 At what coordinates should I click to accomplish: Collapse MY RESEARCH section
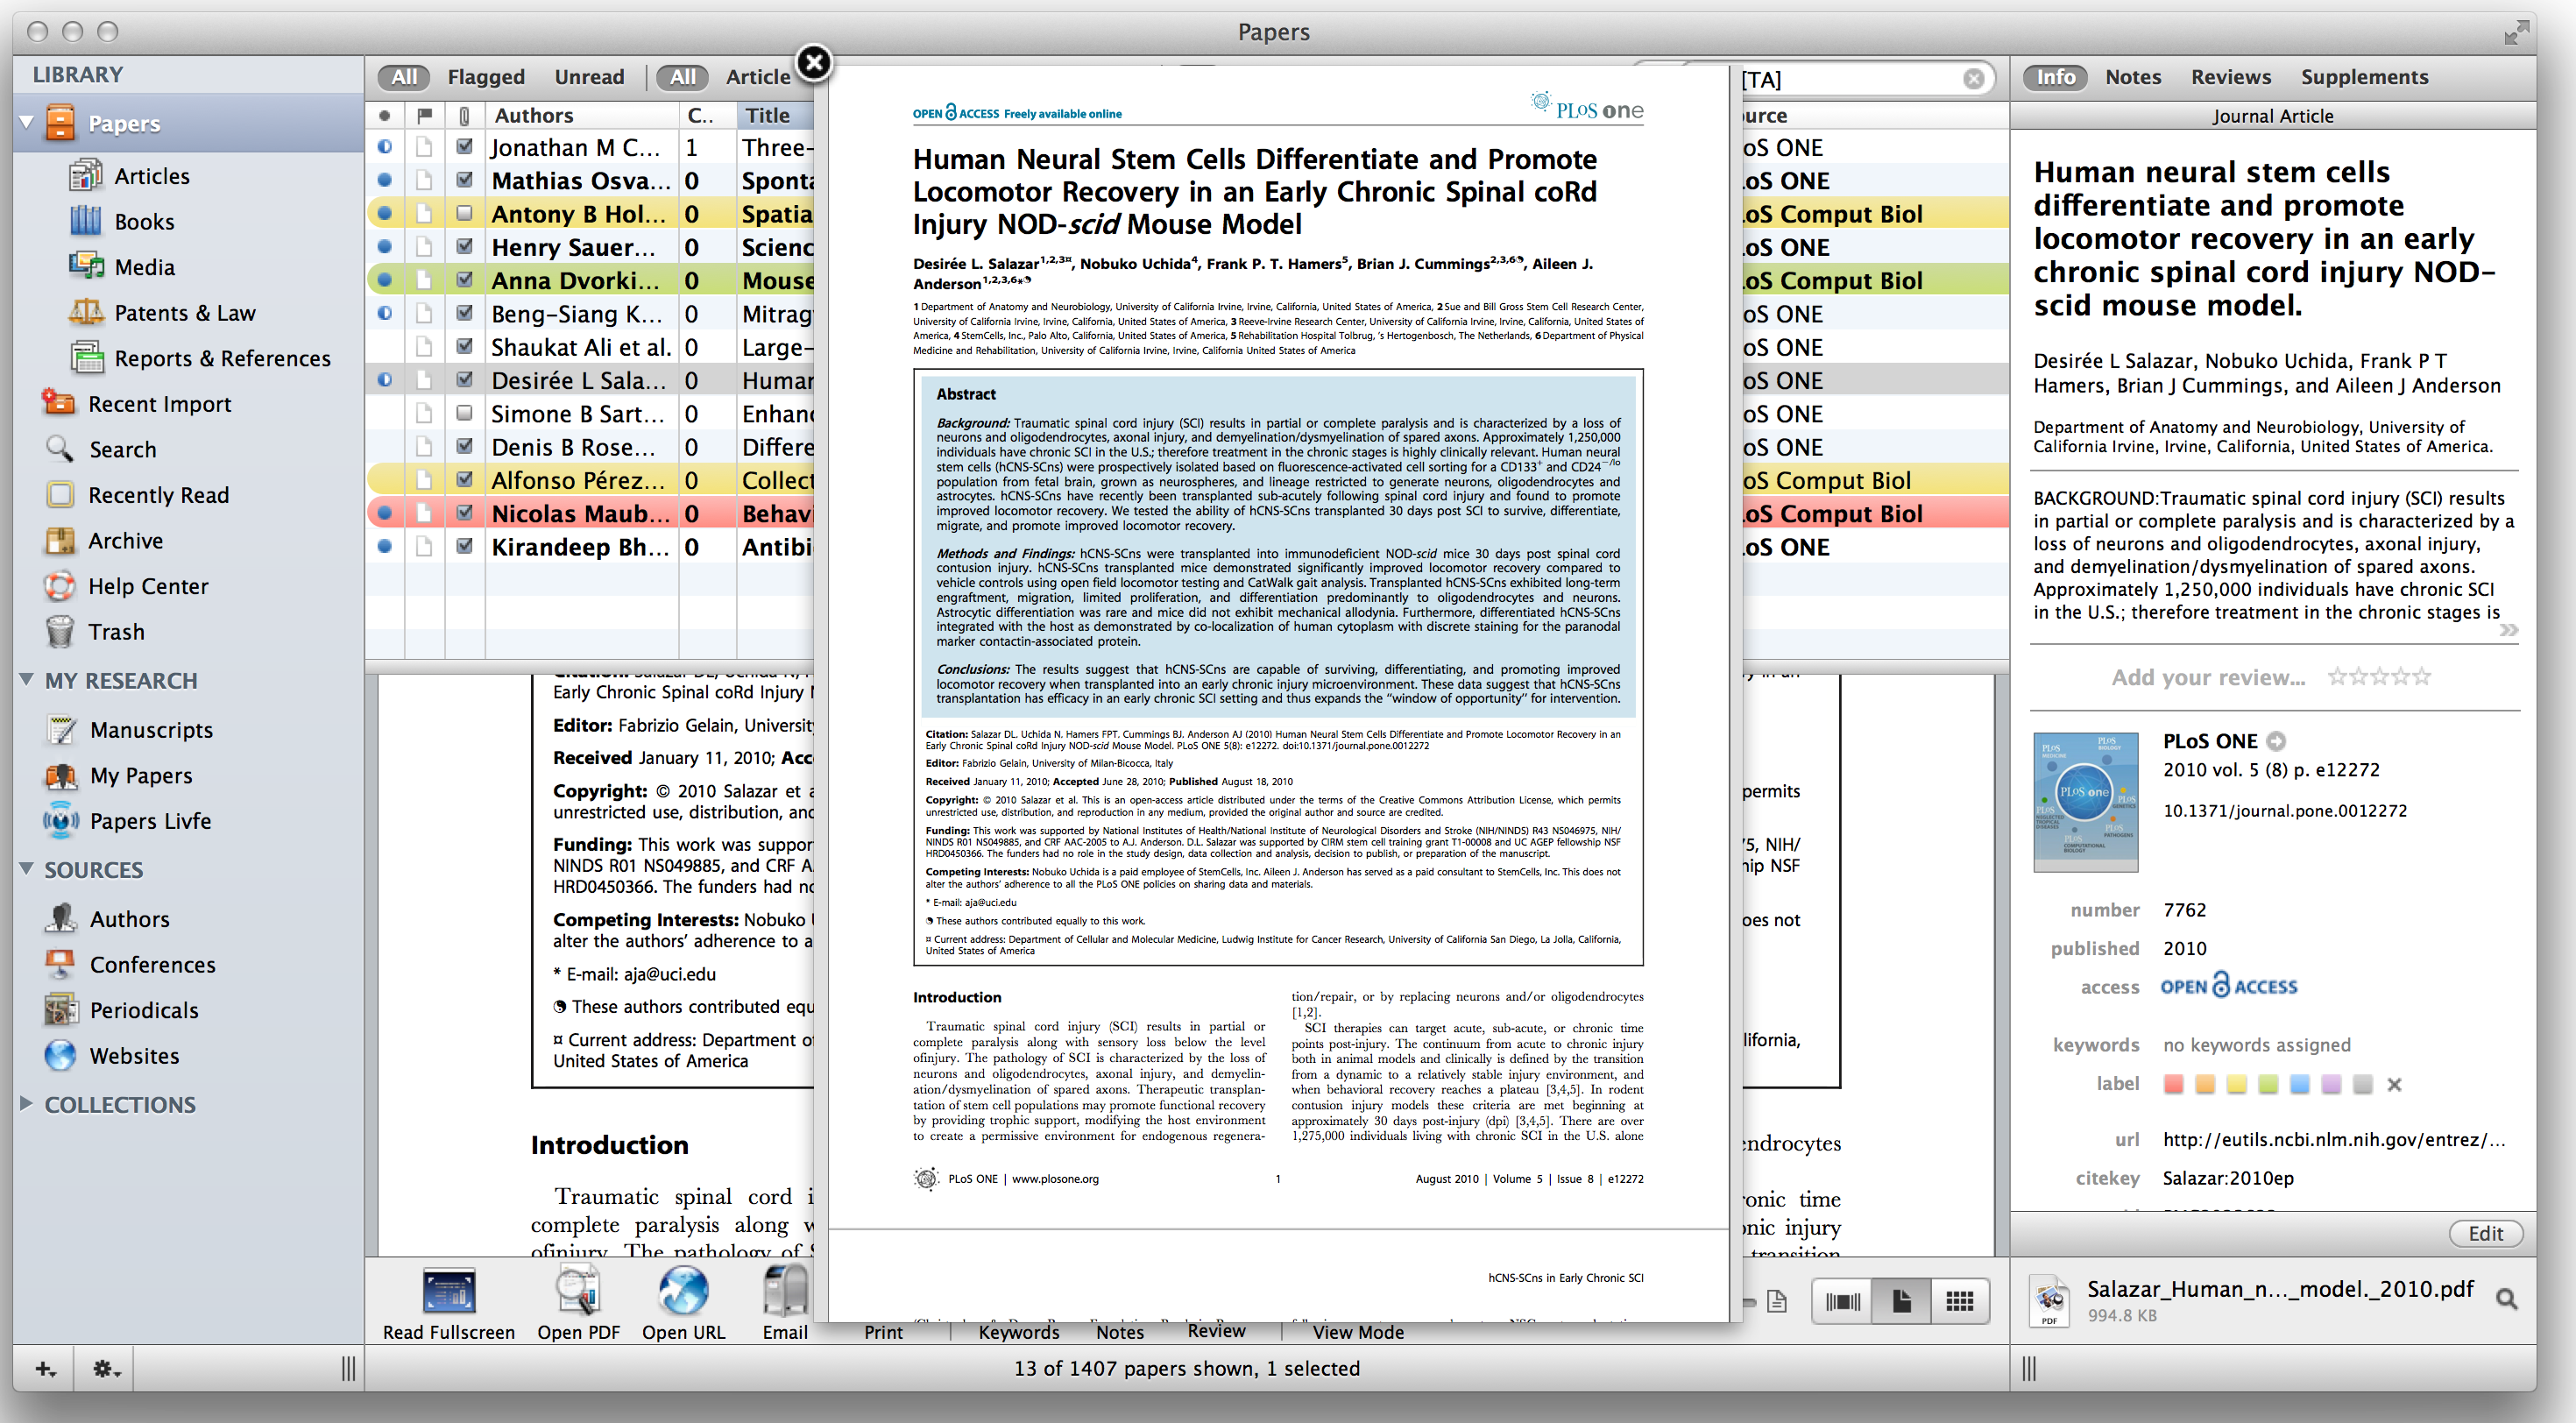tap(26, 680)
